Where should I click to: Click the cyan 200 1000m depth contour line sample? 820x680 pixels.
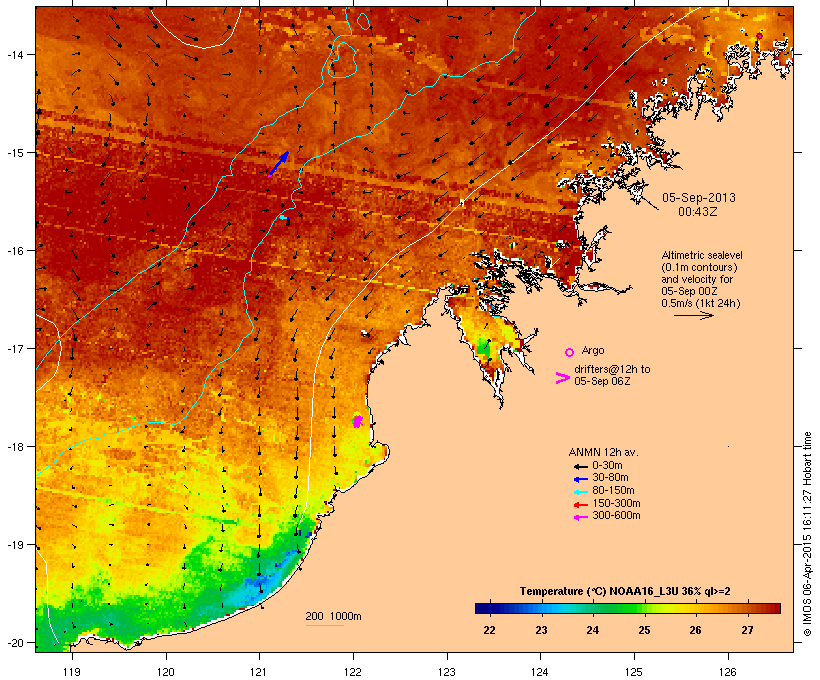[324, 625]
